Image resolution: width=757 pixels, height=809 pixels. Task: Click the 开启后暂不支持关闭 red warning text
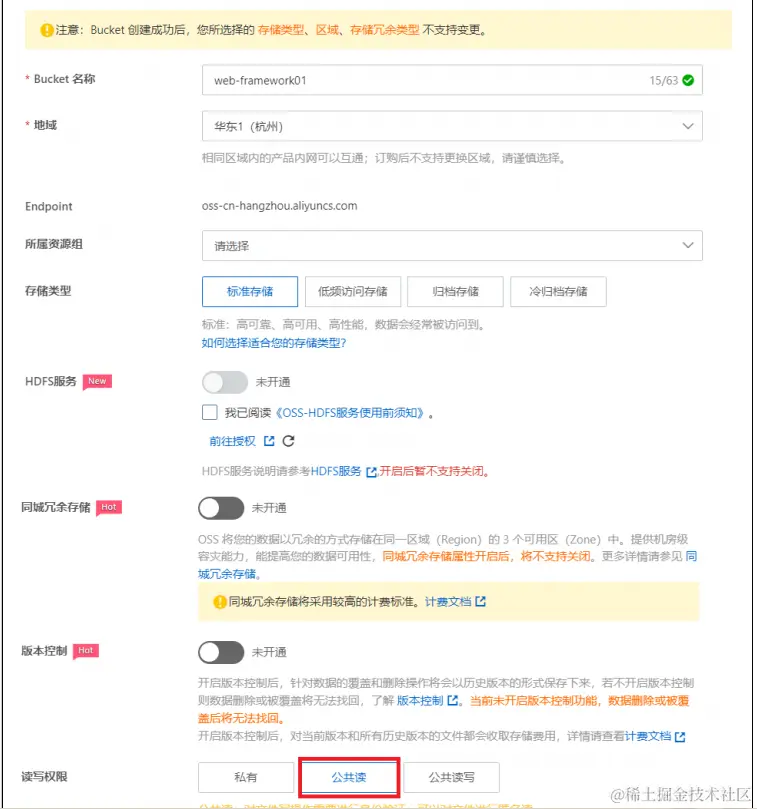[x=434, y=472]
